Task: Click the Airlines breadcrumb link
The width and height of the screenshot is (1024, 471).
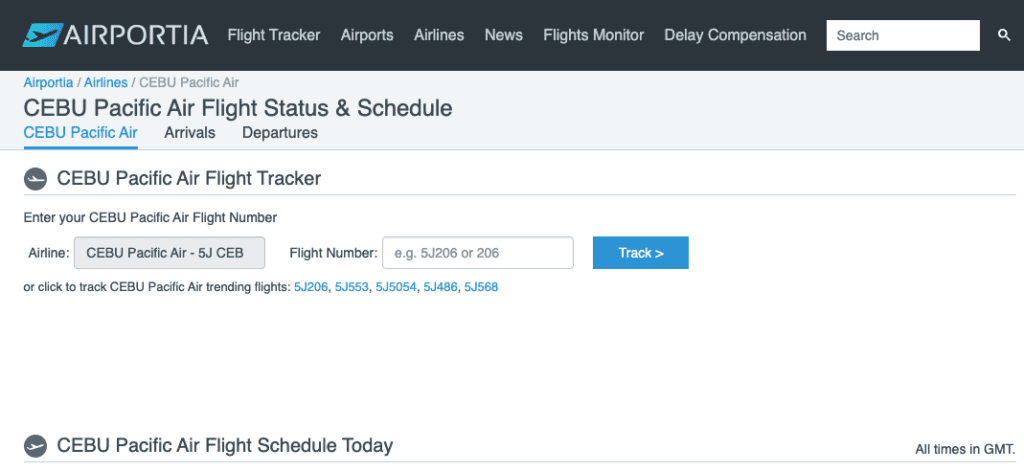Action: 106,83
